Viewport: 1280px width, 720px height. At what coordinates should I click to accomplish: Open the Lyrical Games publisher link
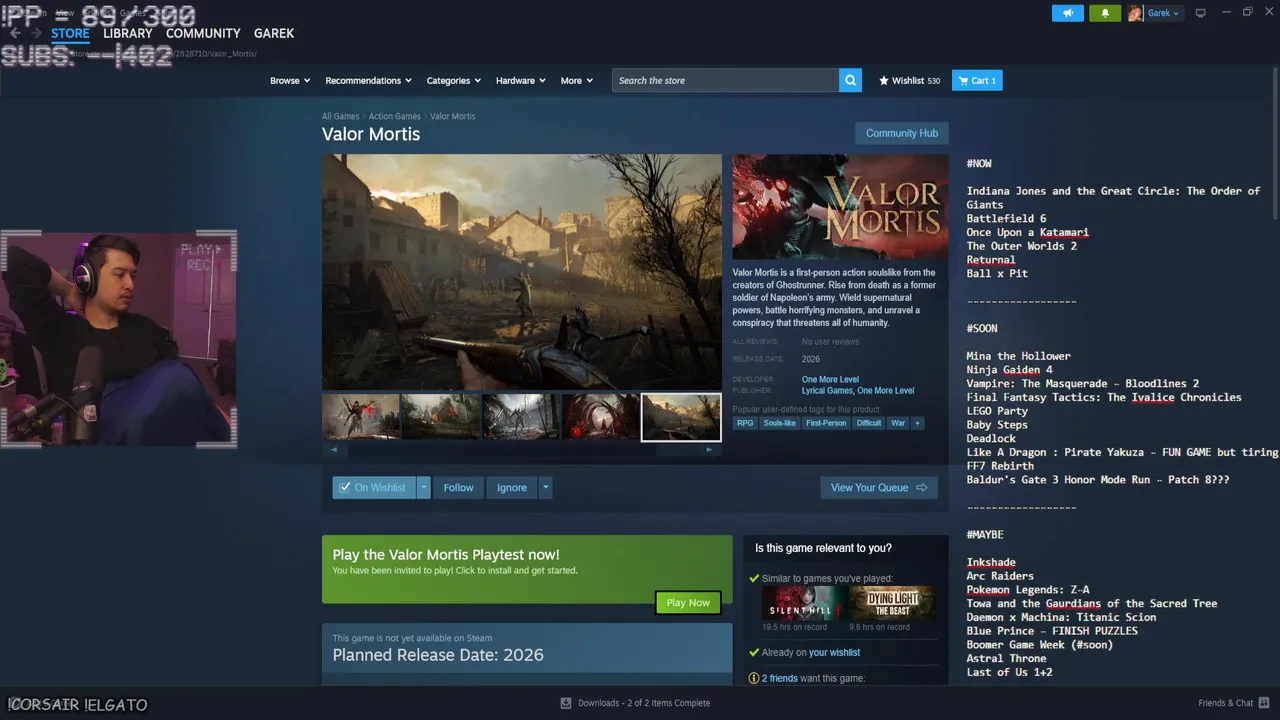[x=826, y=391]
